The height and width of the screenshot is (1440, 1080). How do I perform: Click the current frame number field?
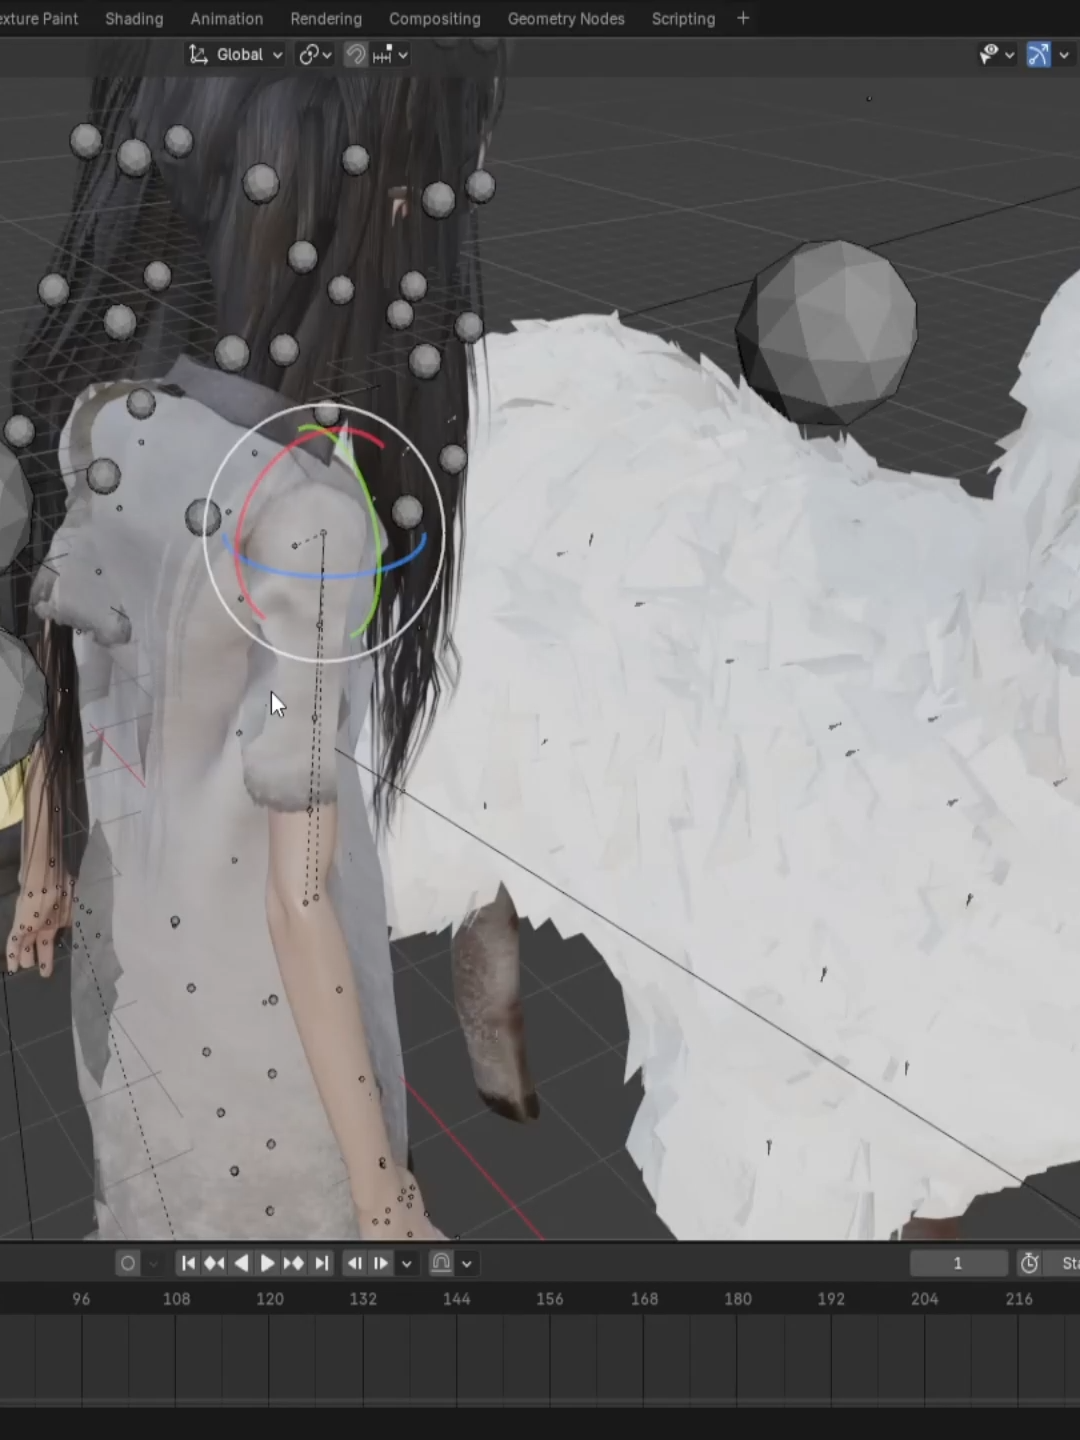pyautogui.click(x=958, y=1263)
